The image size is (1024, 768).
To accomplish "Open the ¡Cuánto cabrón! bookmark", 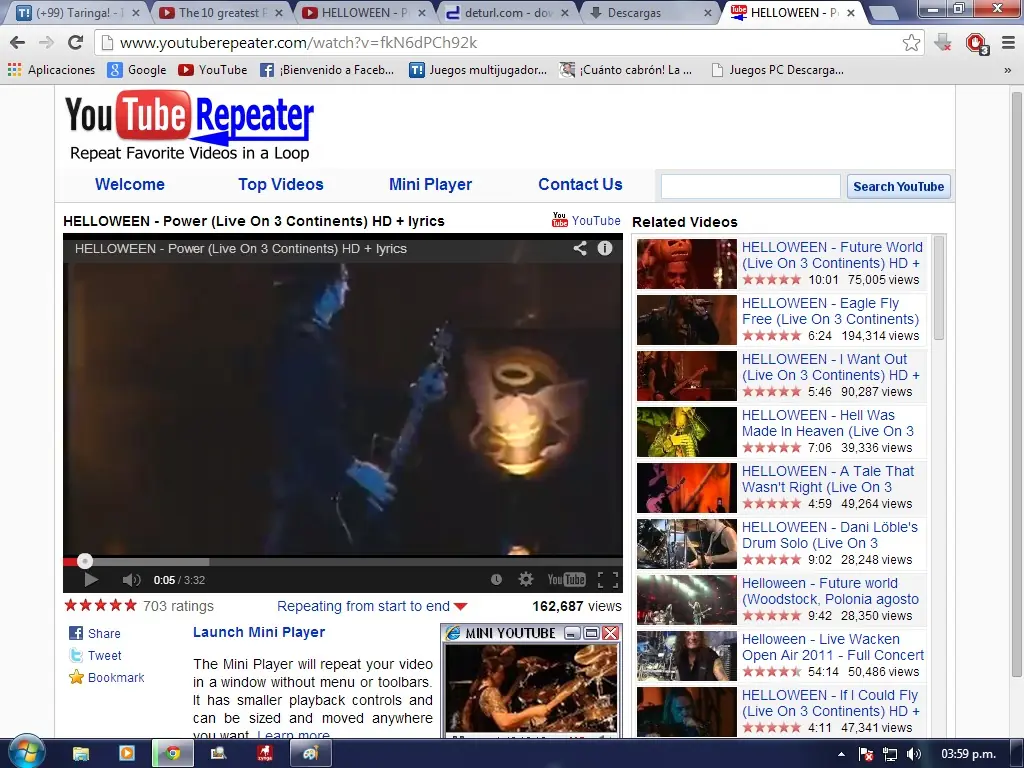I will tap(626, 70).
